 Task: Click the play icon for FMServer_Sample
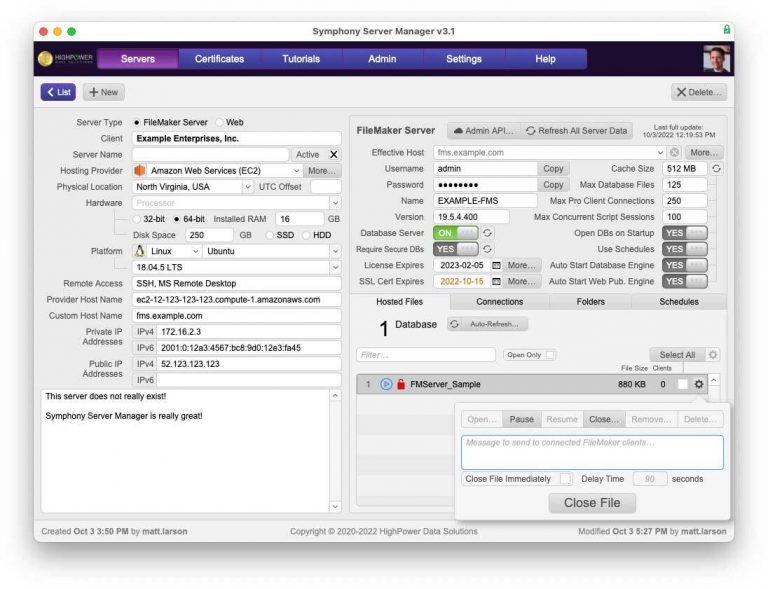[386, 384]
